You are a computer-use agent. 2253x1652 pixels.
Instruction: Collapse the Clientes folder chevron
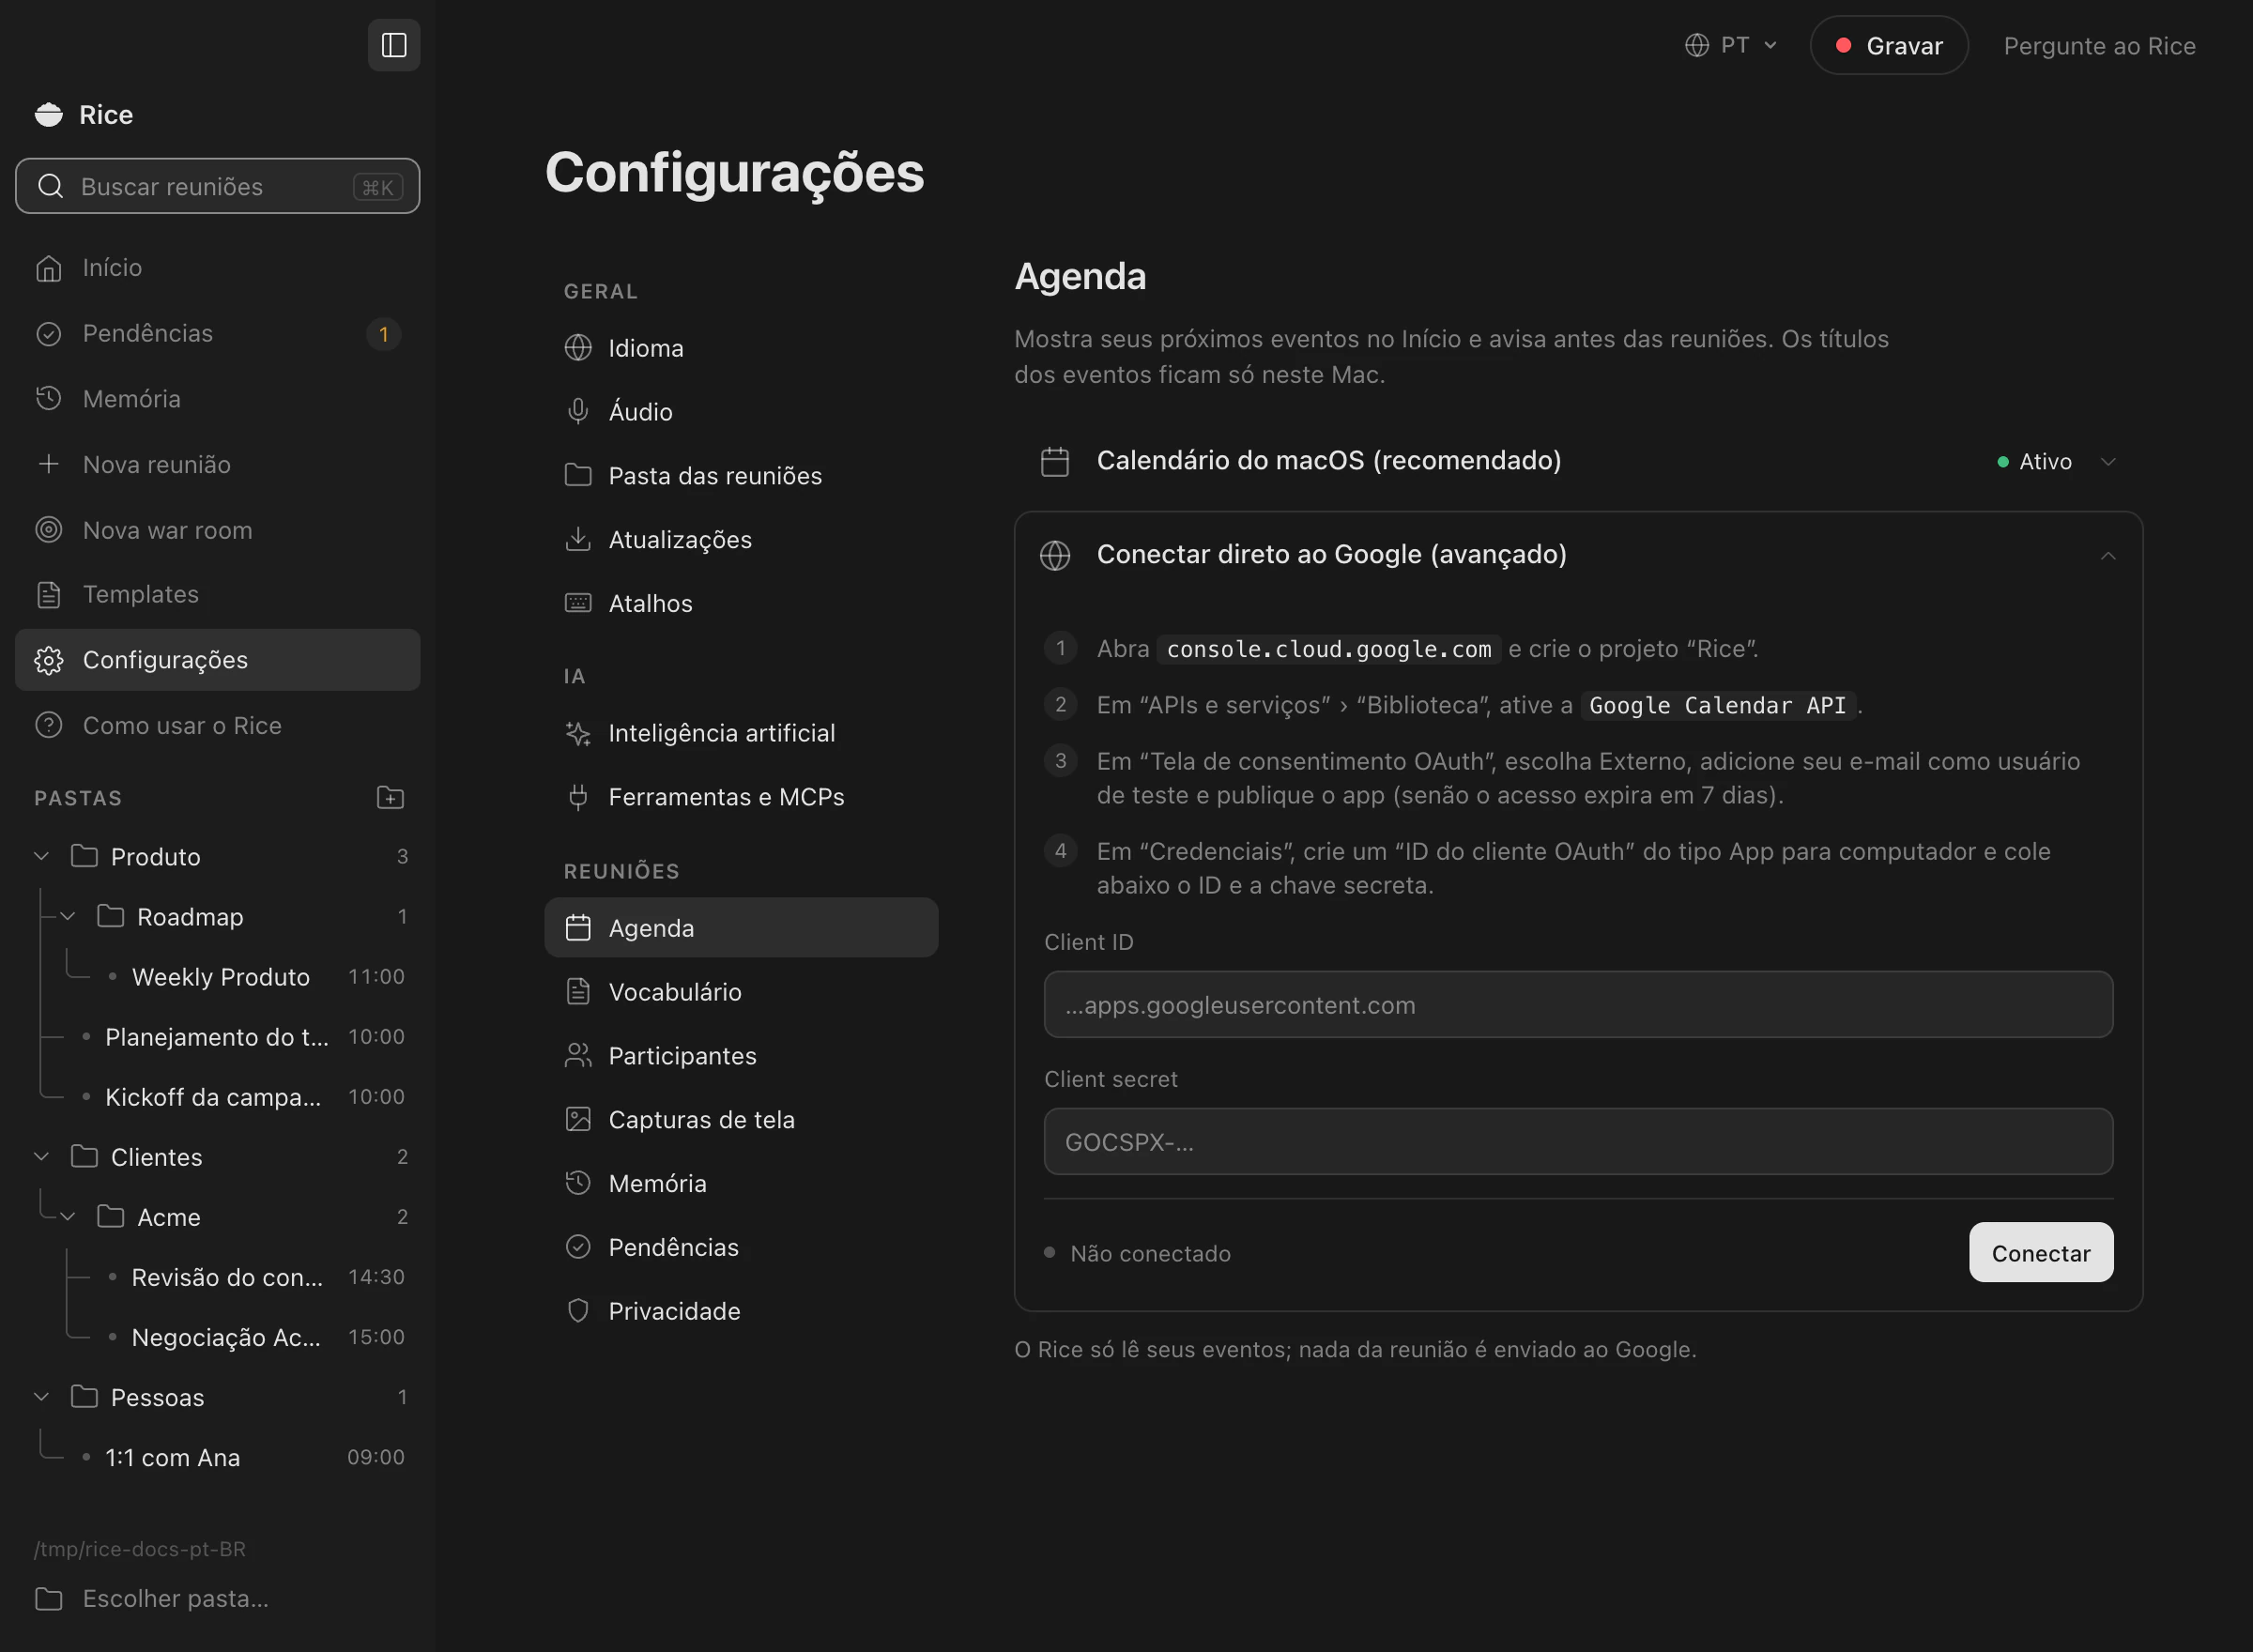click(x=42, y=1156)
